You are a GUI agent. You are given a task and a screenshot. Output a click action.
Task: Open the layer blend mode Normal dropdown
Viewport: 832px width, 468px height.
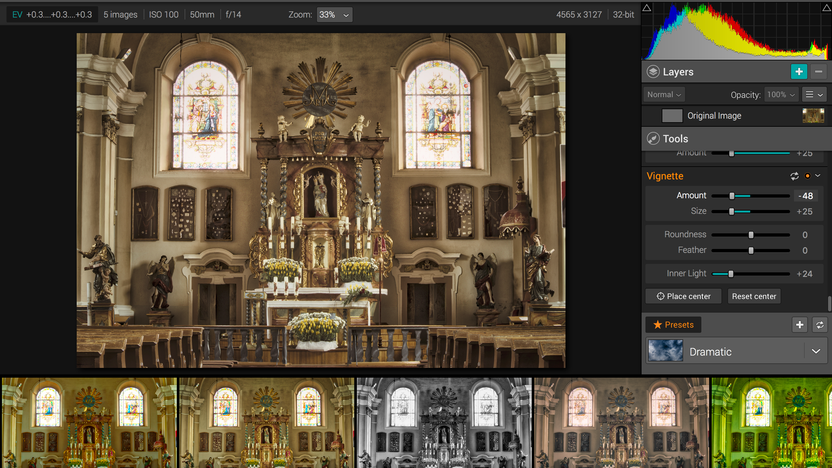pos(664,94)
